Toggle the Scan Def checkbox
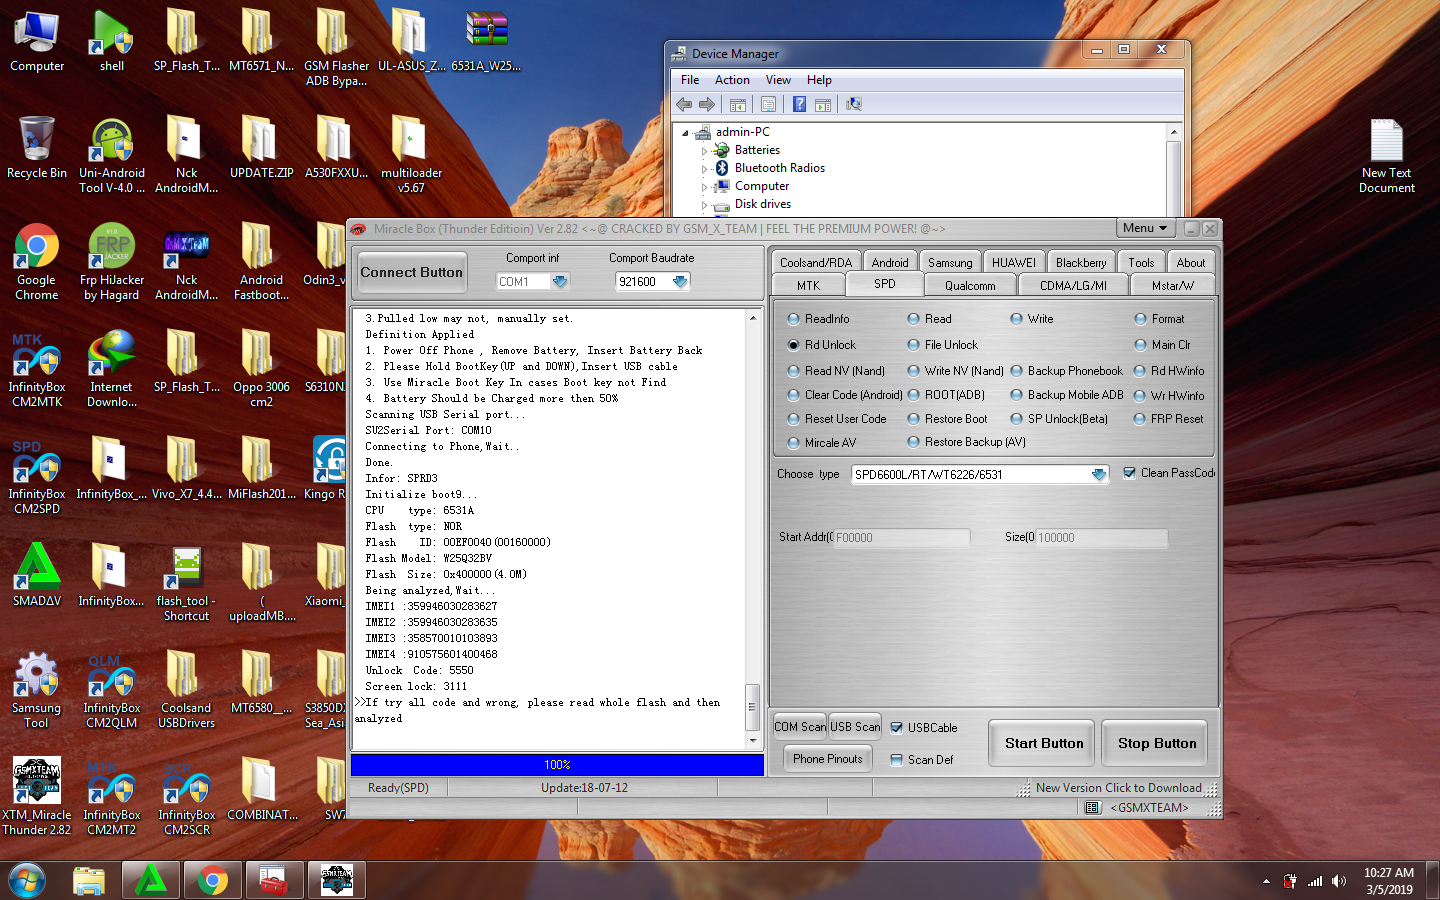1440x900 pixels. click(x=897, y=760)
